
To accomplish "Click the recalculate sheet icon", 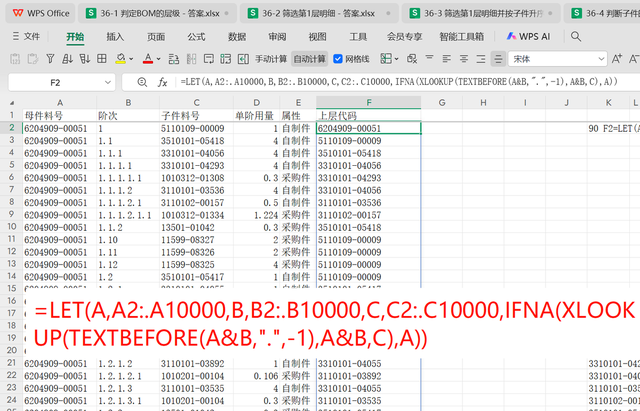I will [226, 59].
